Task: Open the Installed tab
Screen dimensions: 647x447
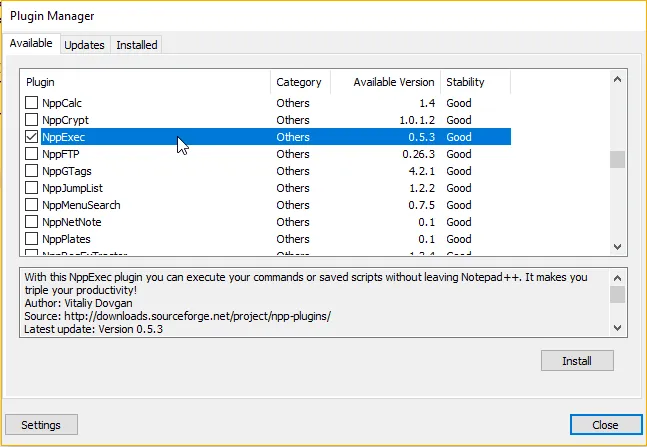Action: click(x=136, y=45)
